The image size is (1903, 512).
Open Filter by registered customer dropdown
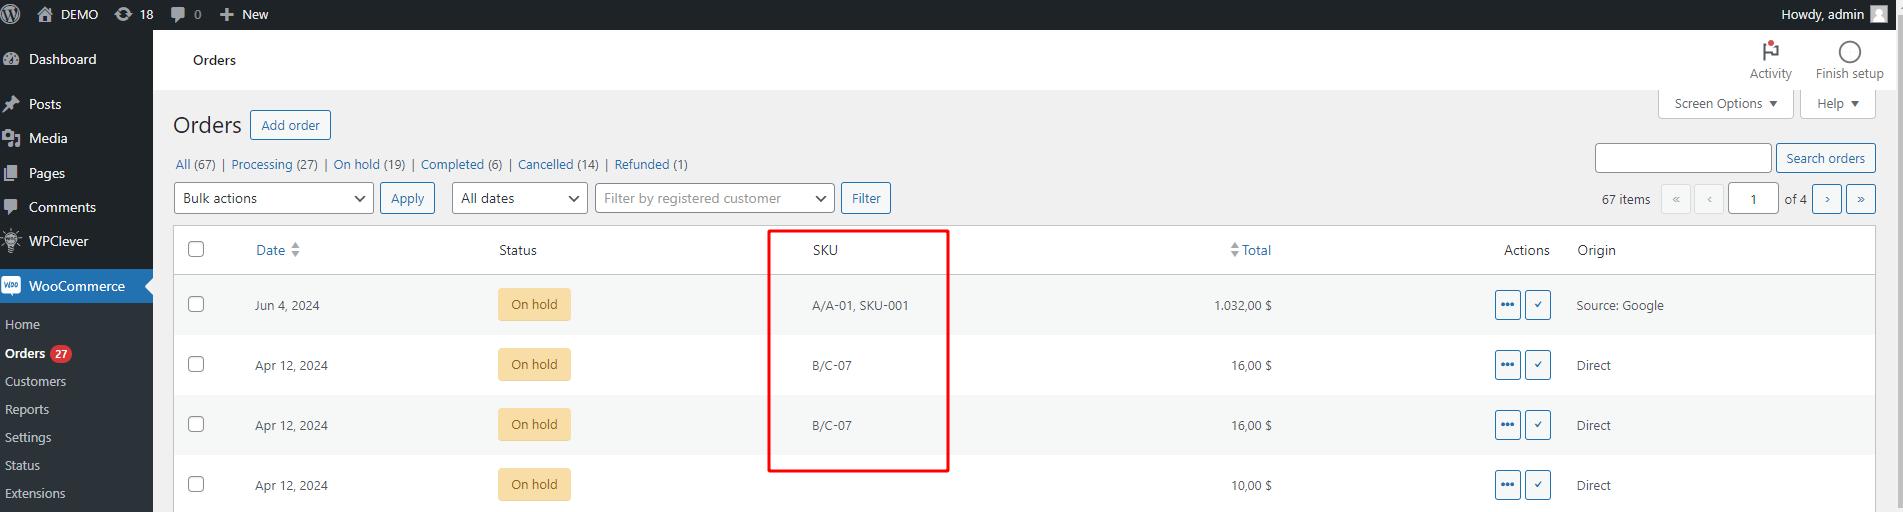(x=714, y=198)
